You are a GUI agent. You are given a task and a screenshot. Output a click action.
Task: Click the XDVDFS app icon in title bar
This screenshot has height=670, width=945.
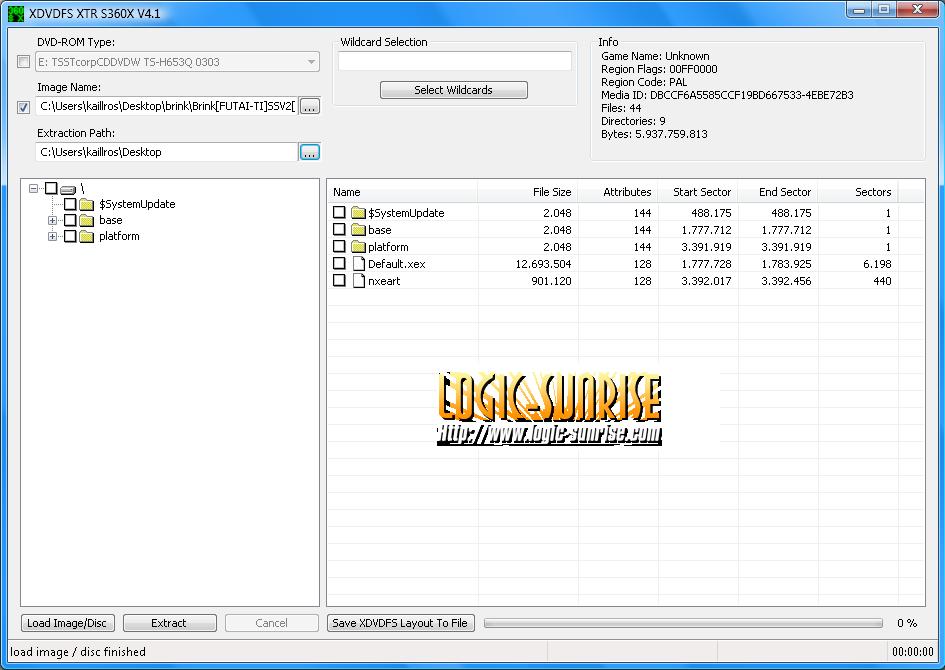(x=16, y=13)
